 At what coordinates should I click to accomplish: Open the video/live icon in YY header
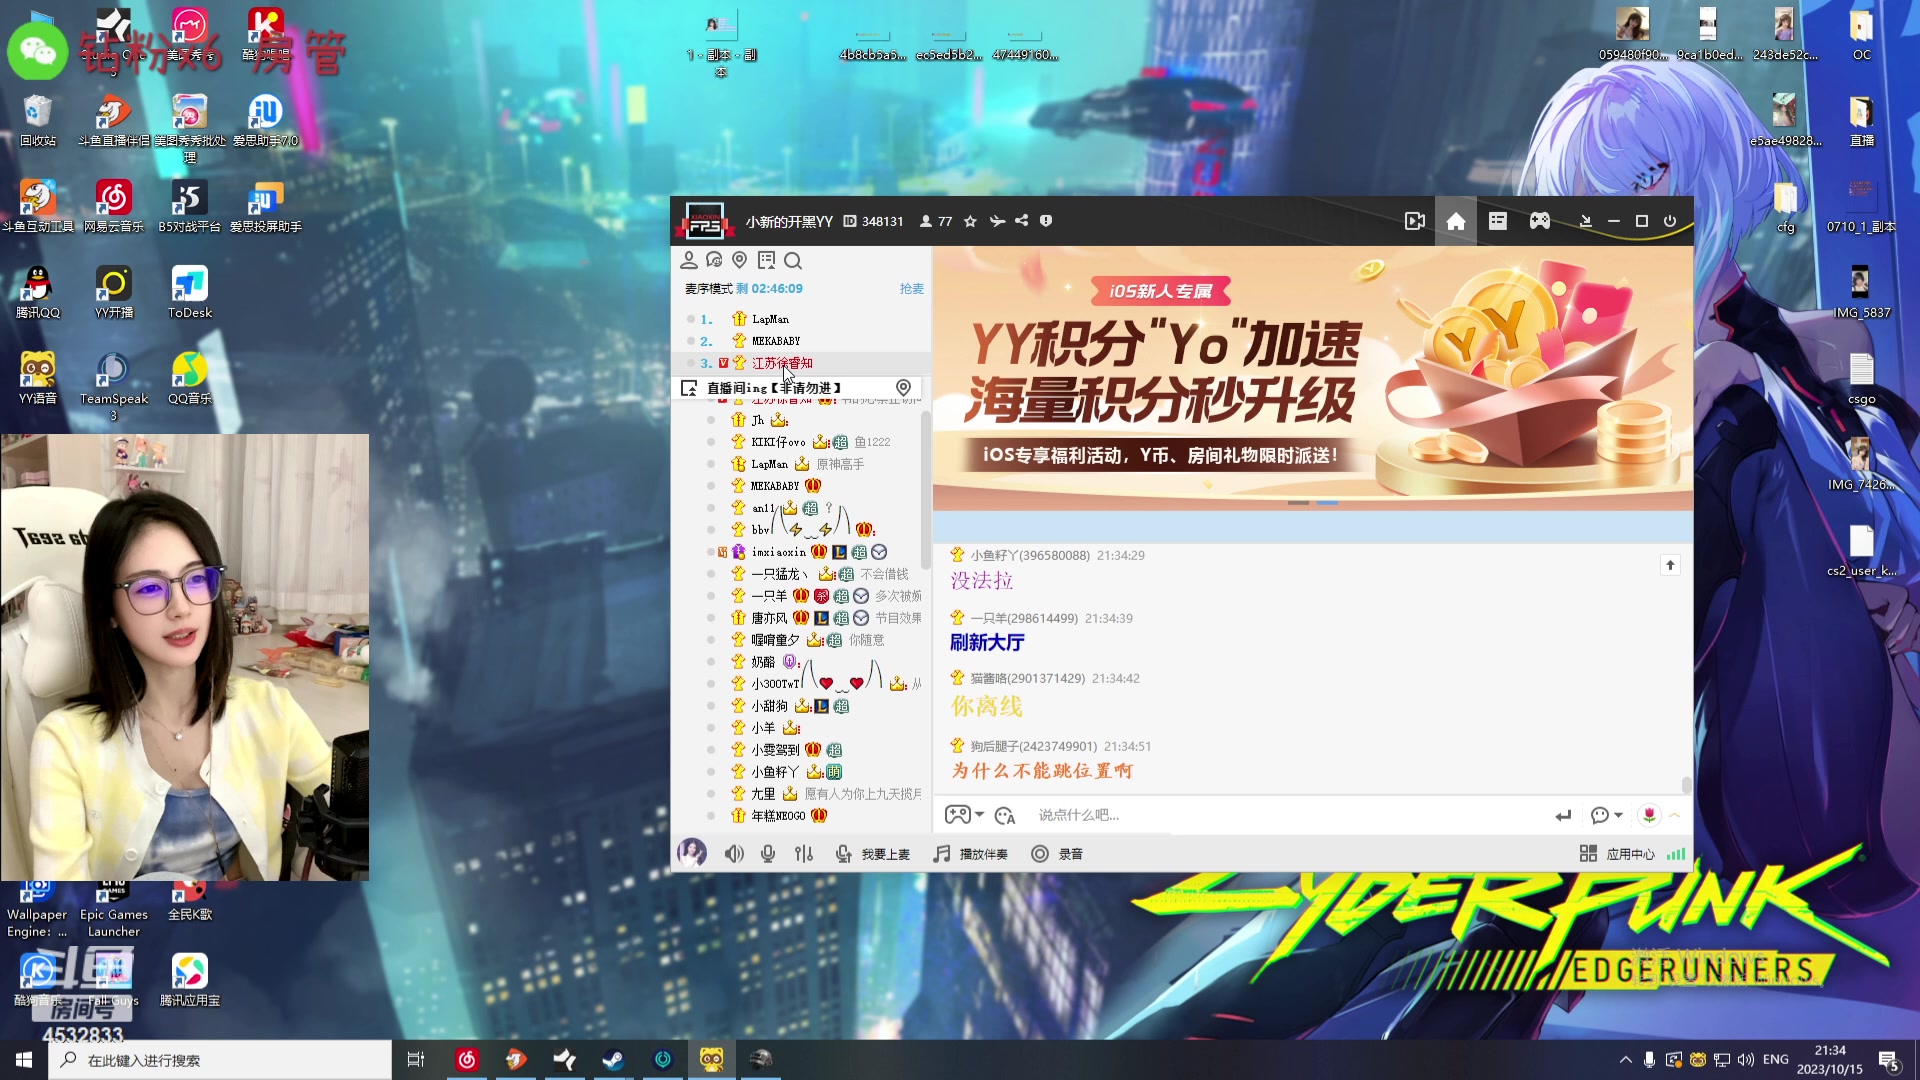[1414, 221]
